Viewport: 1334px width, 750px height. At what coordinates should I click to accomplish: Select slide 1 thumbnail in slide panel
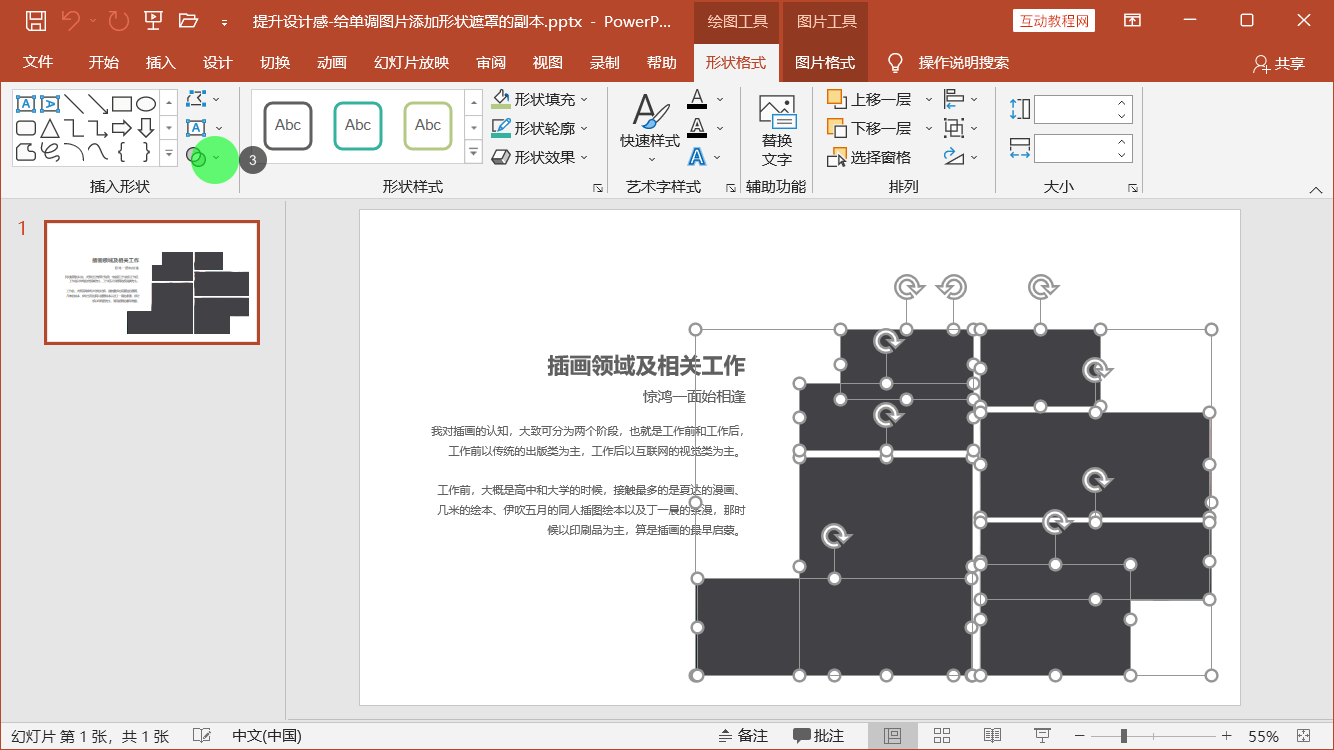pos(151,283)
